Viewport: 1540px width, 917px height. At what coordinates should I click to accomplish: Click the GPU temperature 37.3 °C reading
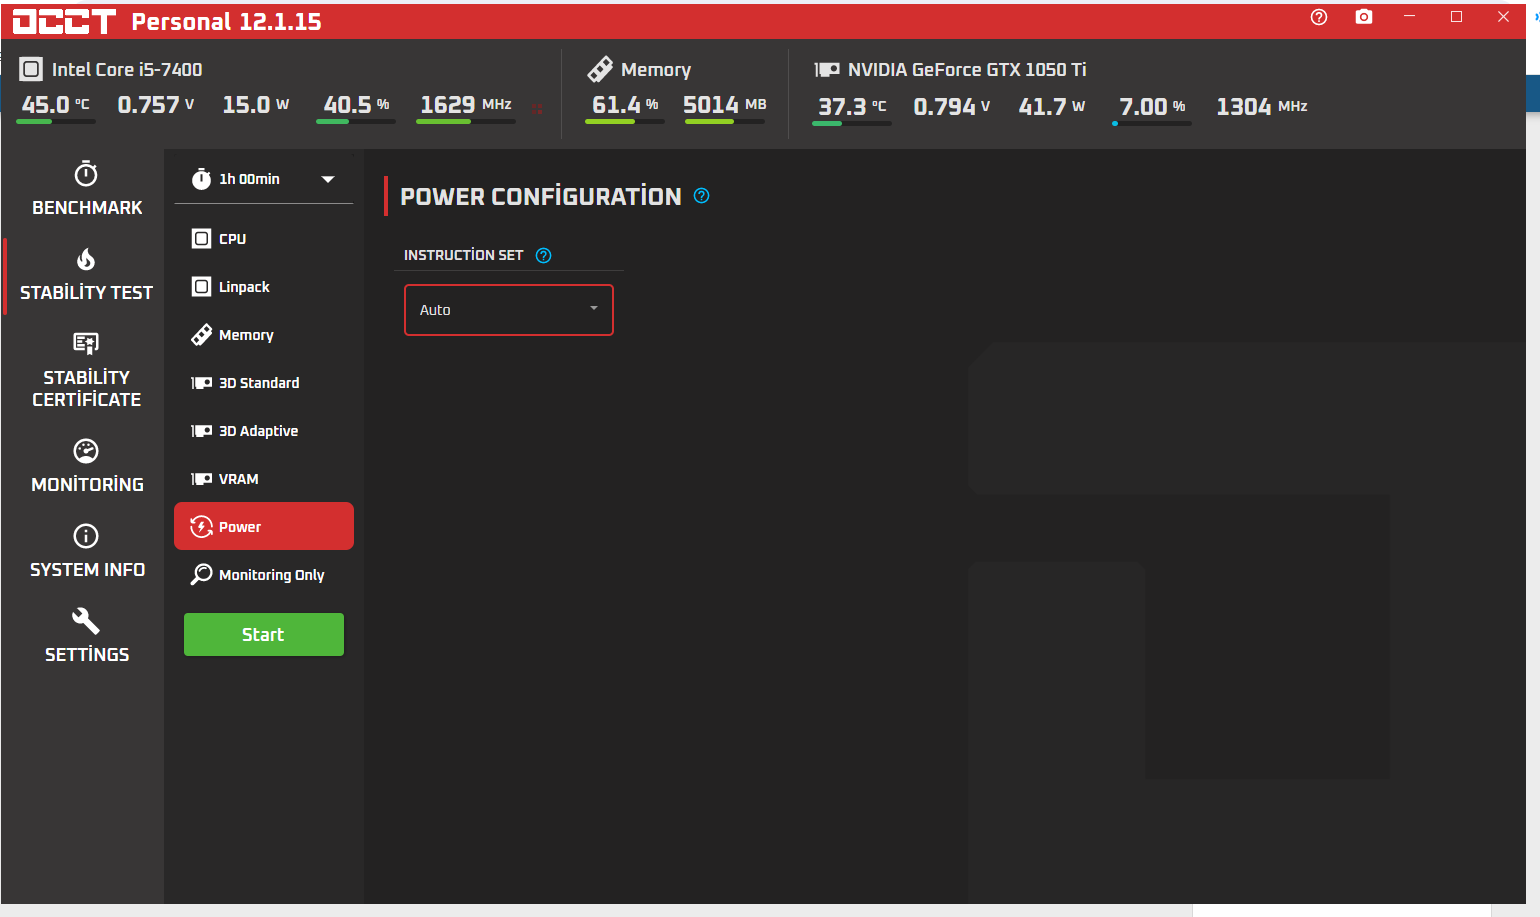coord(852,106)
